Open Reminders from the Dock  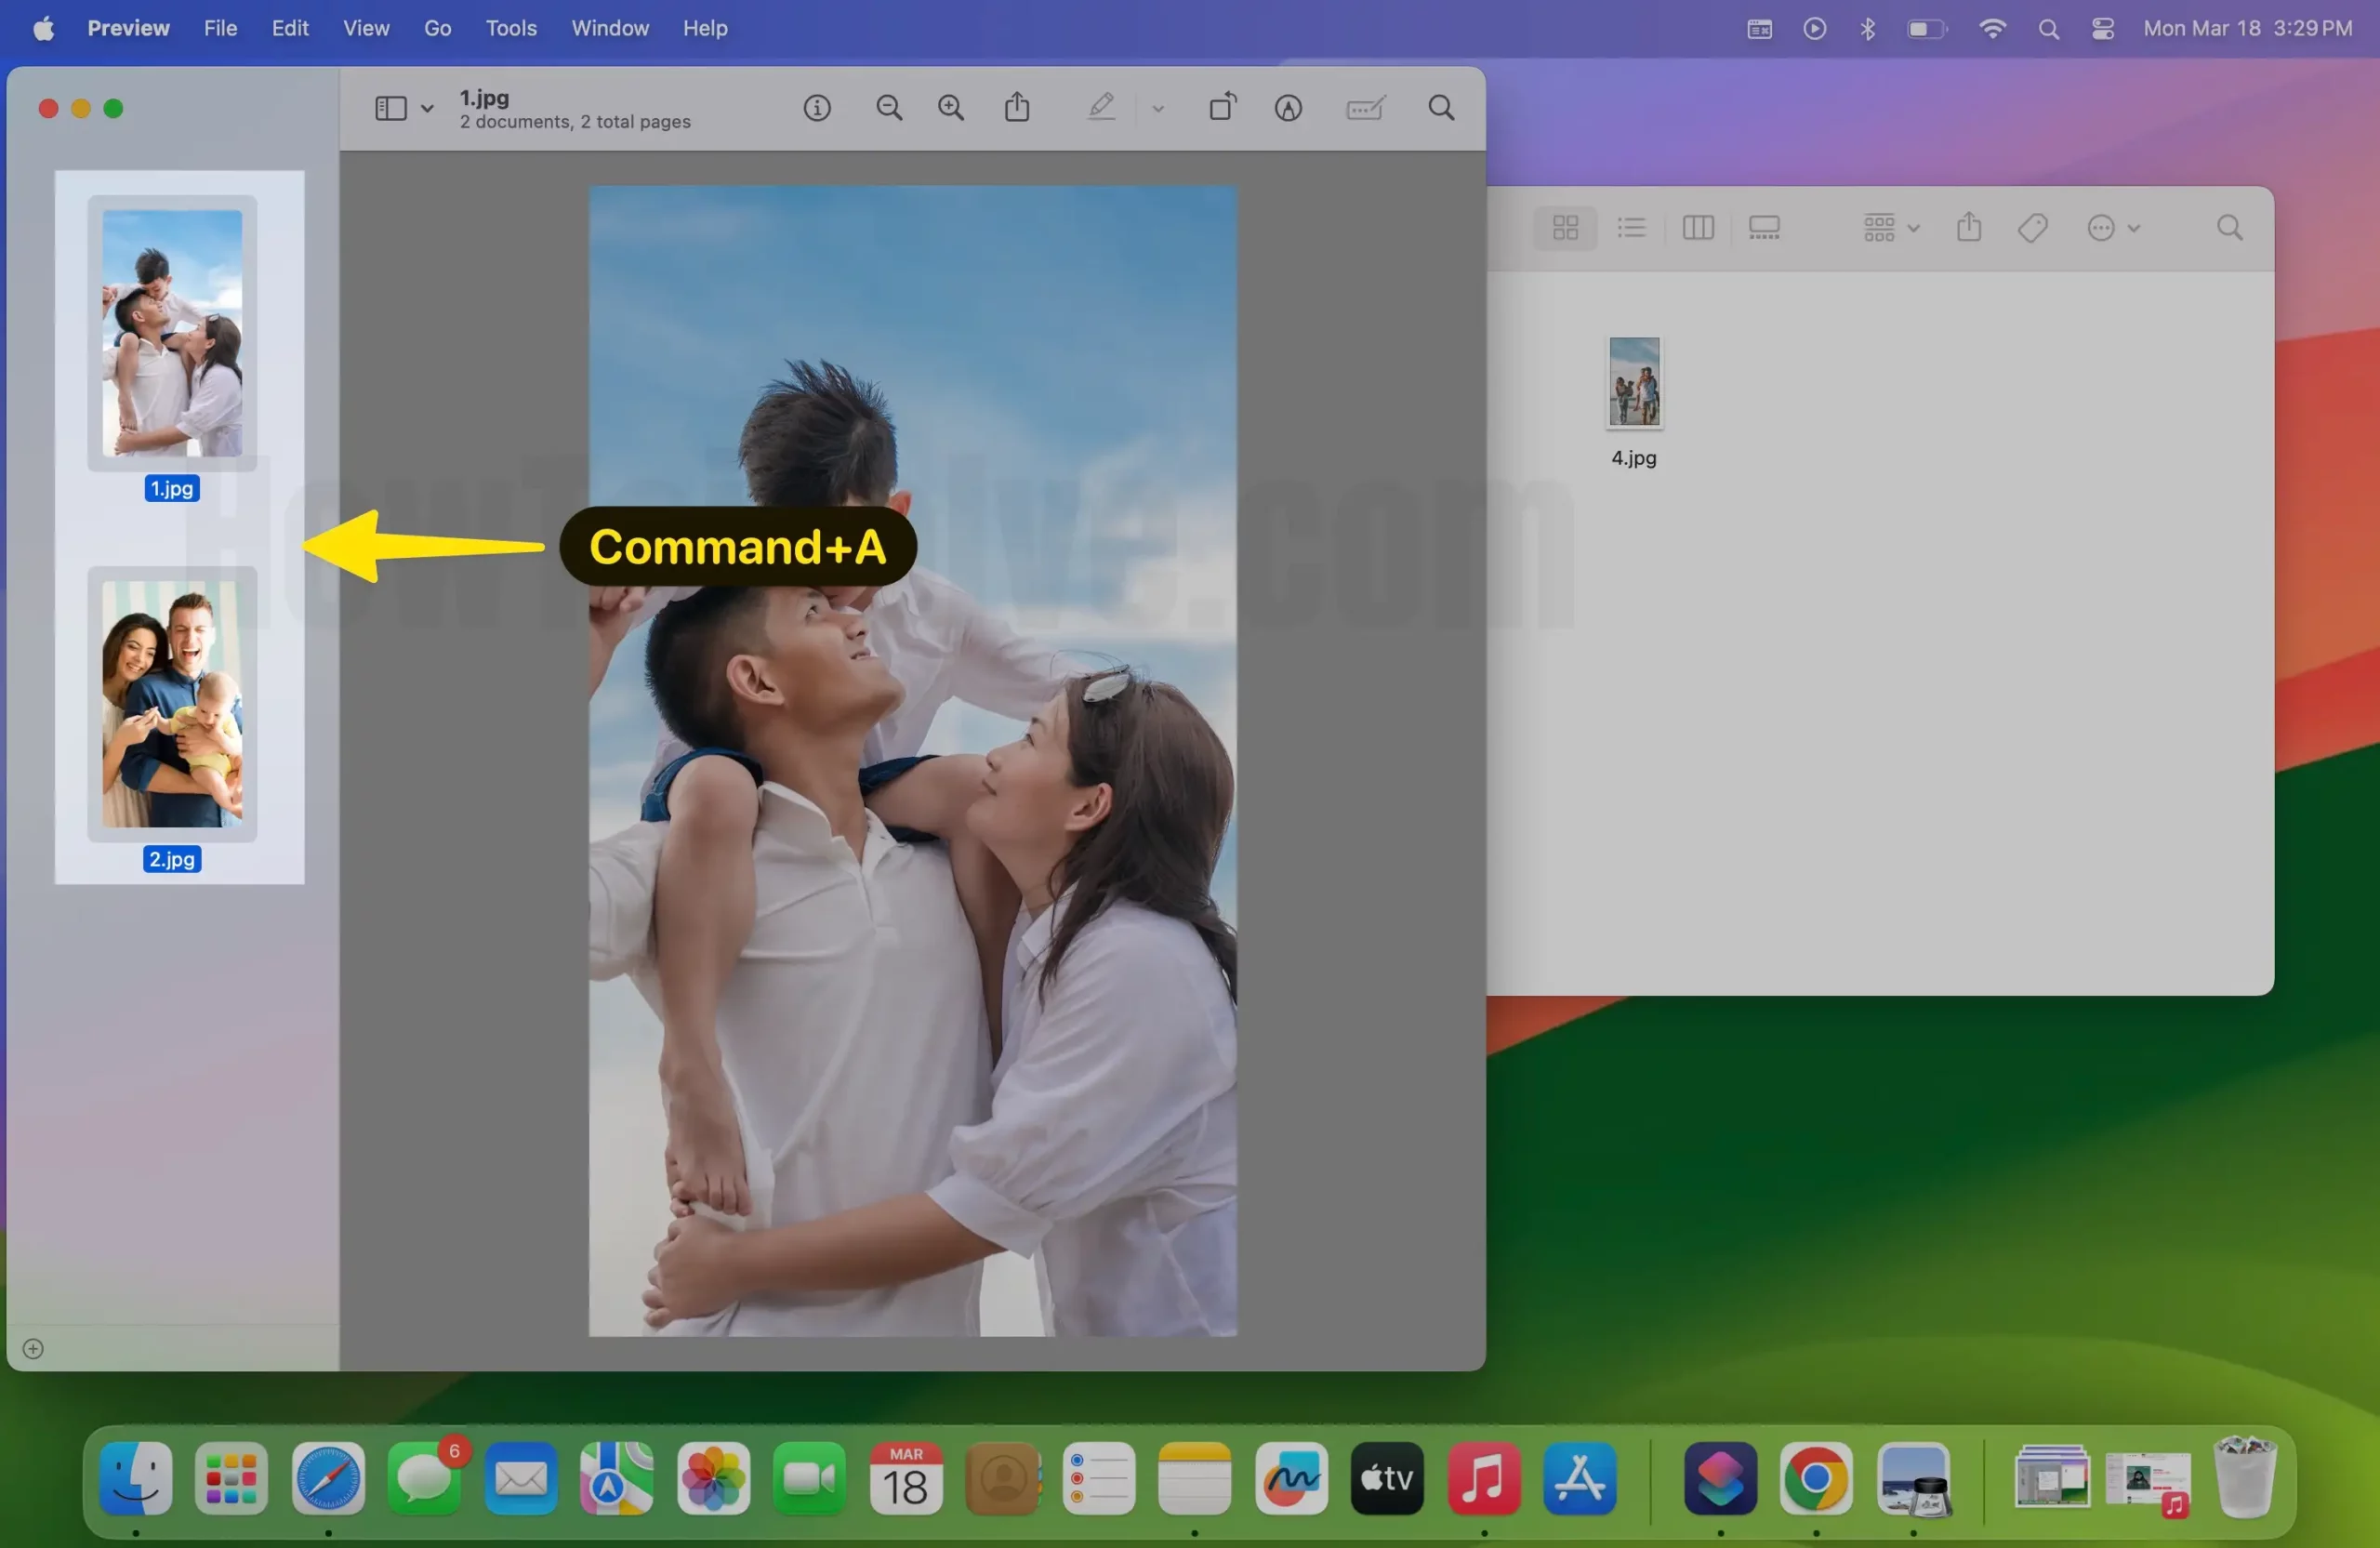[1098, 1479]
